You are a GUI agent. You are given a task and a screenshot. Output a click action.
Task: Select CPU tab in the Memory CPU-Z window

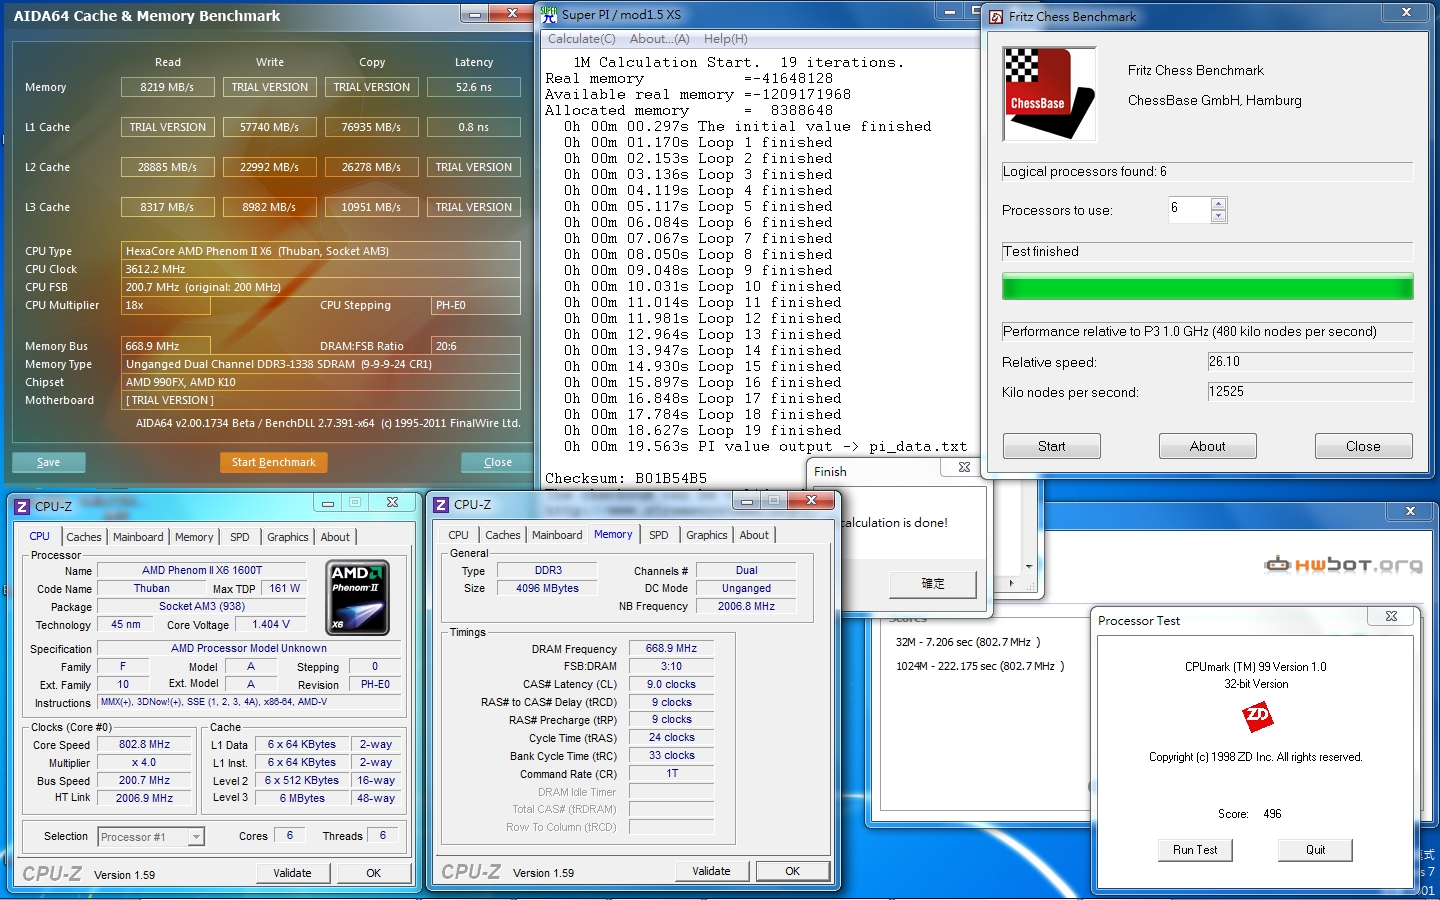(459, 535)
